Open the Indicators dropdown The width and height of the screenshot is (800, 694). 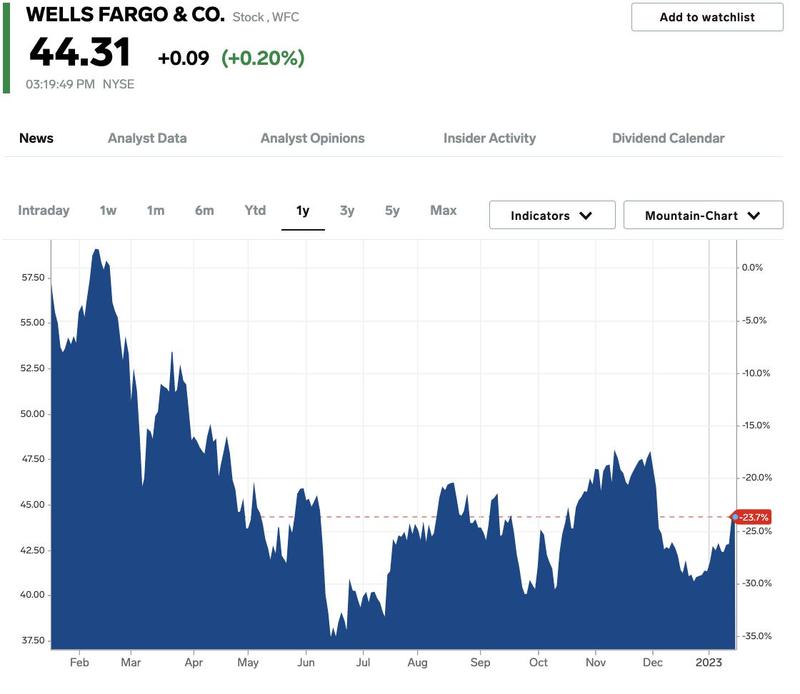click(x=552, y=215)
